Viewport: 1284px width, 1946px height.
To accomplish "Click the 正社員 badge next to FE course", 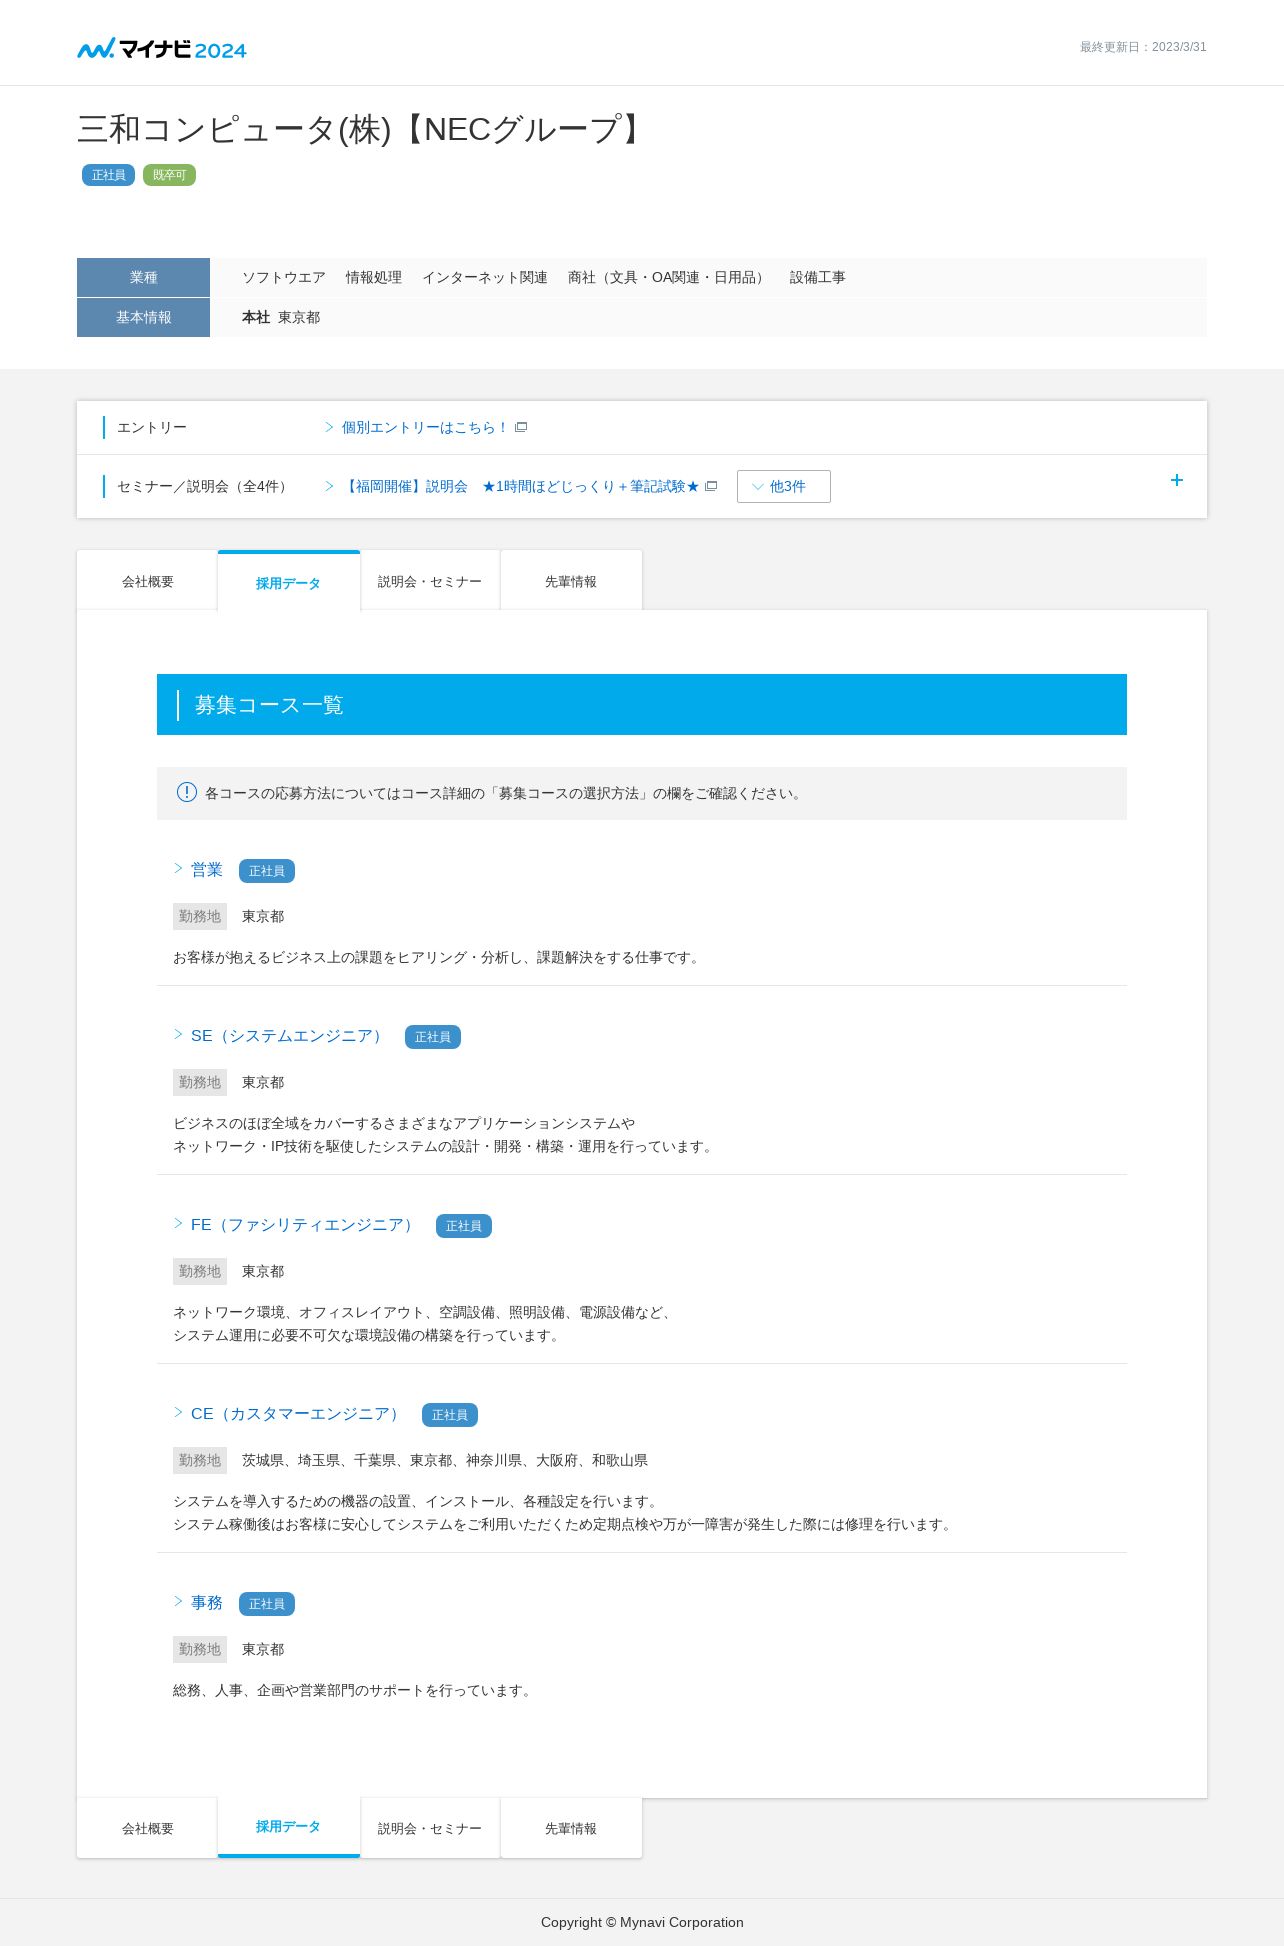I will pos(464,1226).
